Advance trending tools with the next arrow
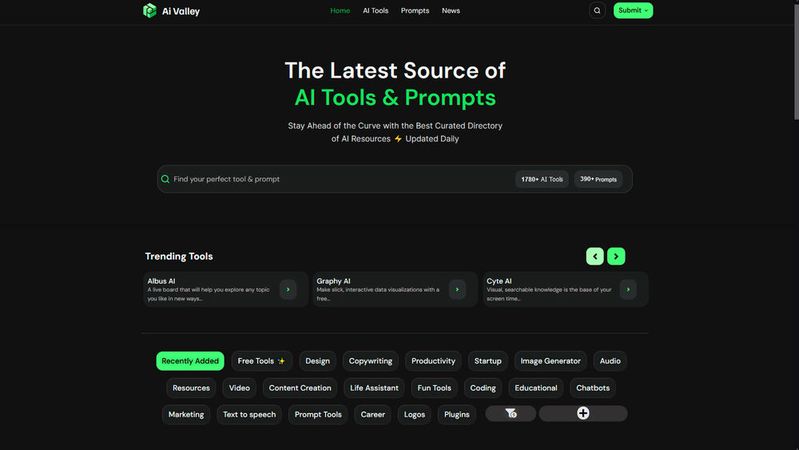Image resolution: width=799 pixels, height=450 pixels. tap(616, 256)
